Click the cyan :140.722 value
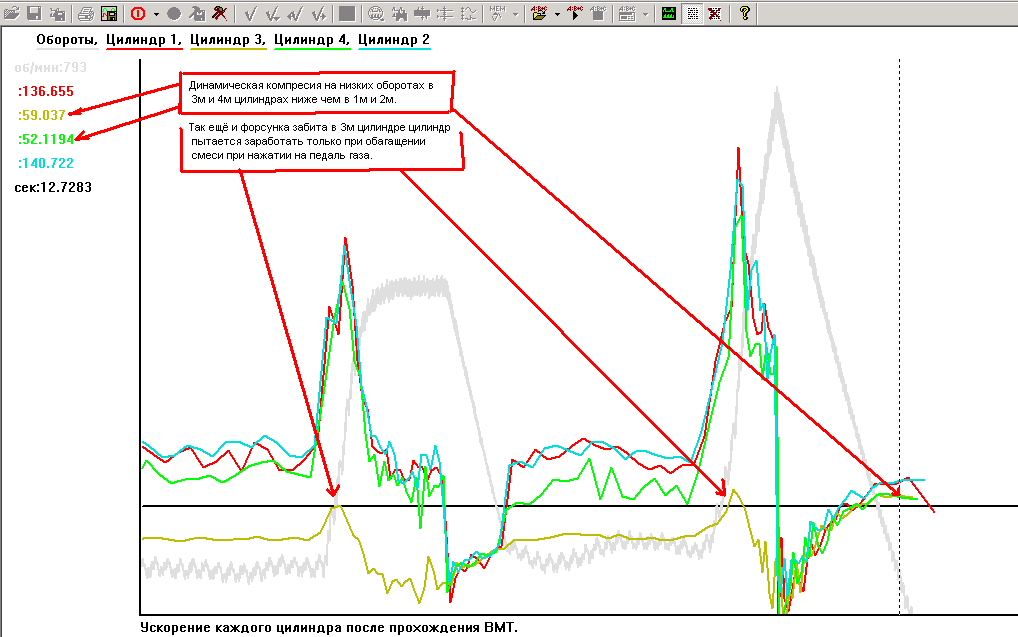1018x637 pixels. [x=46, y=164]
